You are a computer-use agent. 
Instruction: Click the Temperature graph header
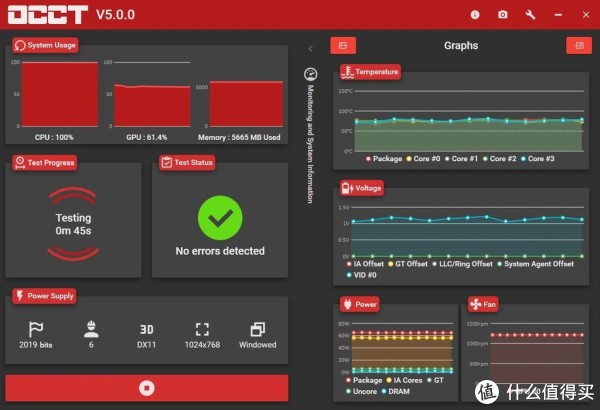[x=370, y=72]
